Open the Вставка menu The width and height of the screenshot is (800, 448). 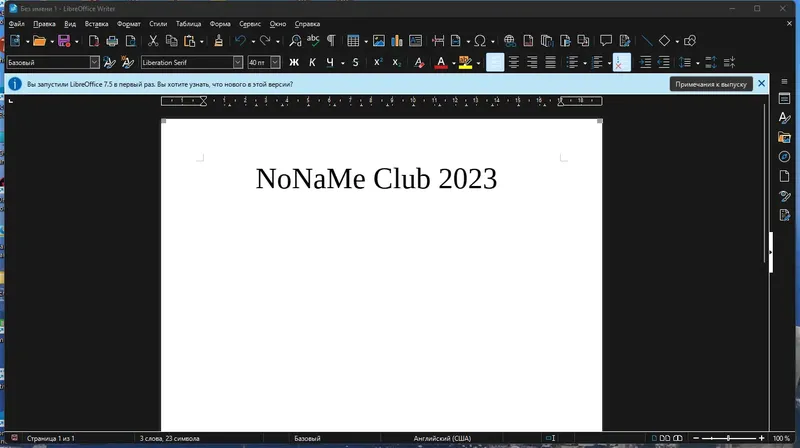tap(96, 24)
